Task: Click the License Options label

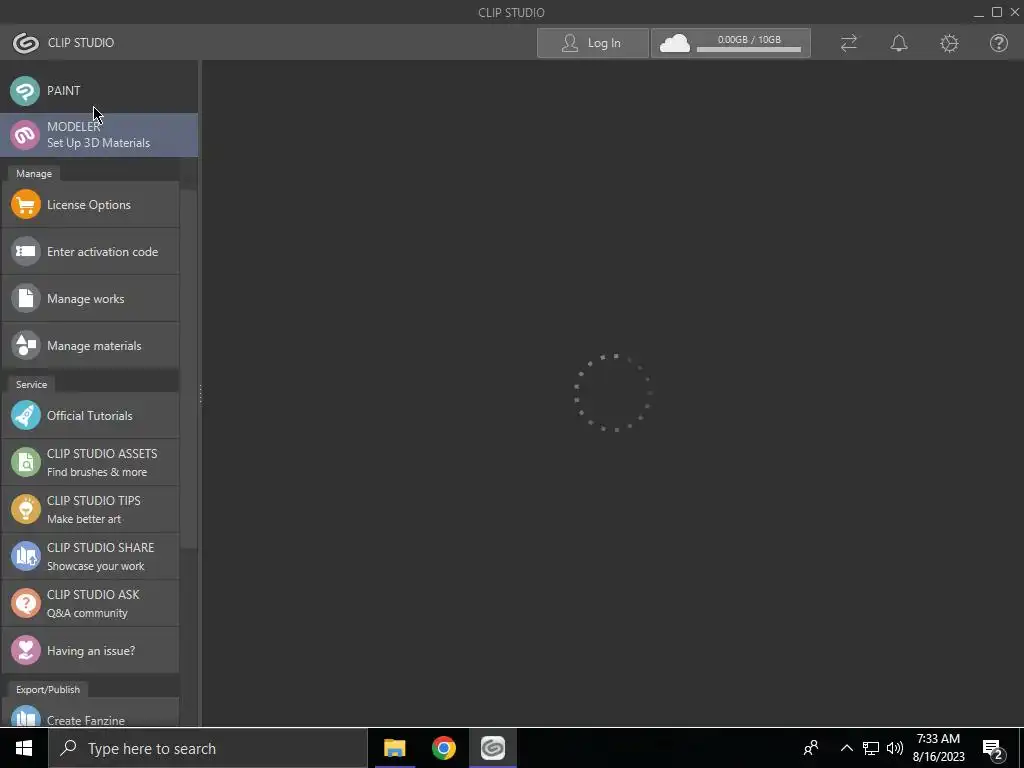Action: 89,205
